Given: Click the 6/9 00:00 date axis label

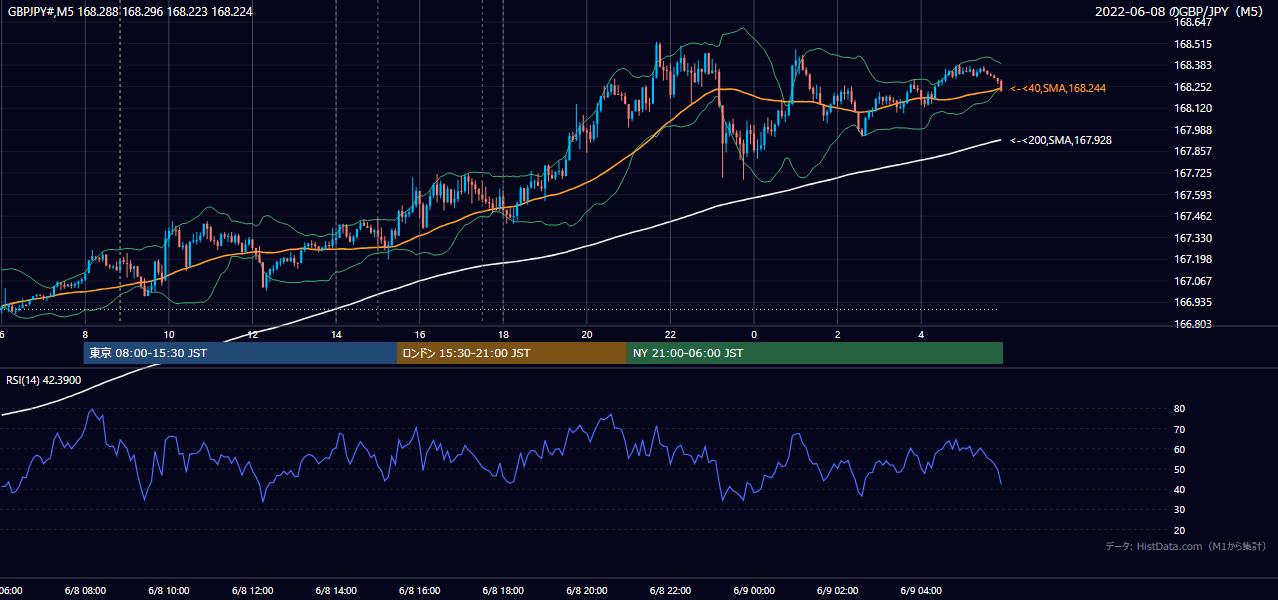Looking at the screenshot, I should tap(754, 591).
